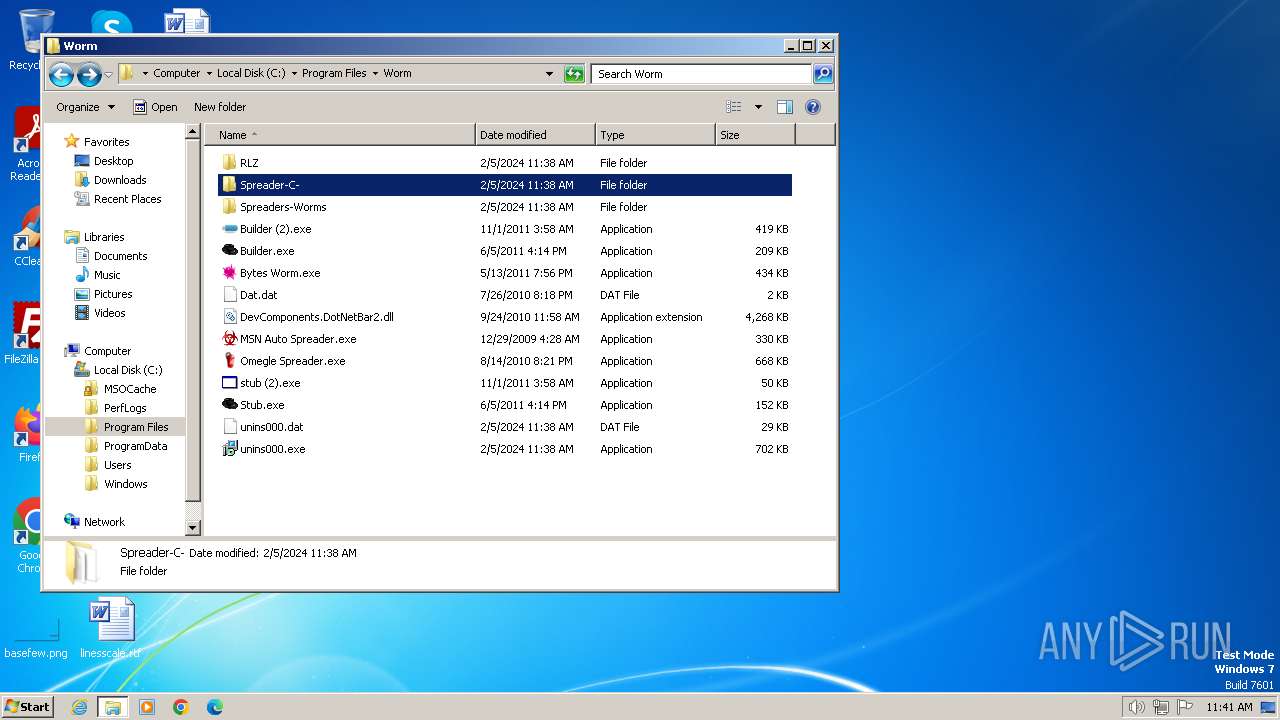Click navigation pane scrollbar down arrow
1280x720 pixels.
[193, 528]
